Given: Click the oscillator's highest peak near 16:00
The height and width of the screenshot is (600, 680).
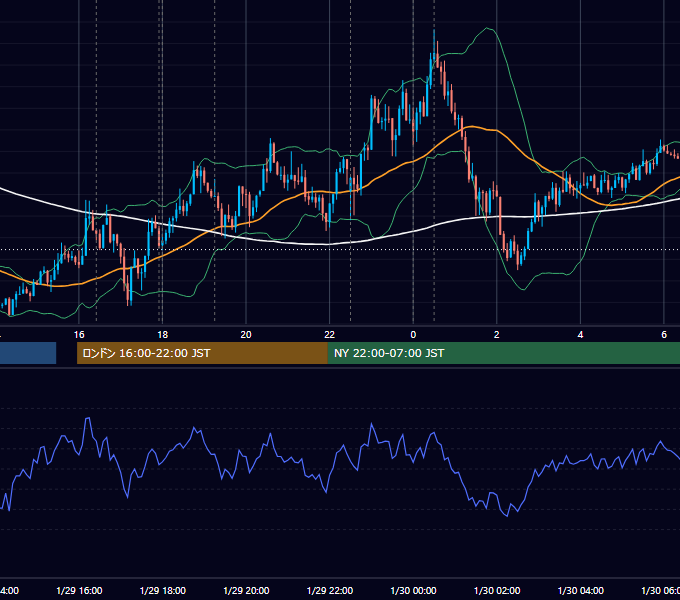Looking at the screenshot, I should (x=88, y=418).
